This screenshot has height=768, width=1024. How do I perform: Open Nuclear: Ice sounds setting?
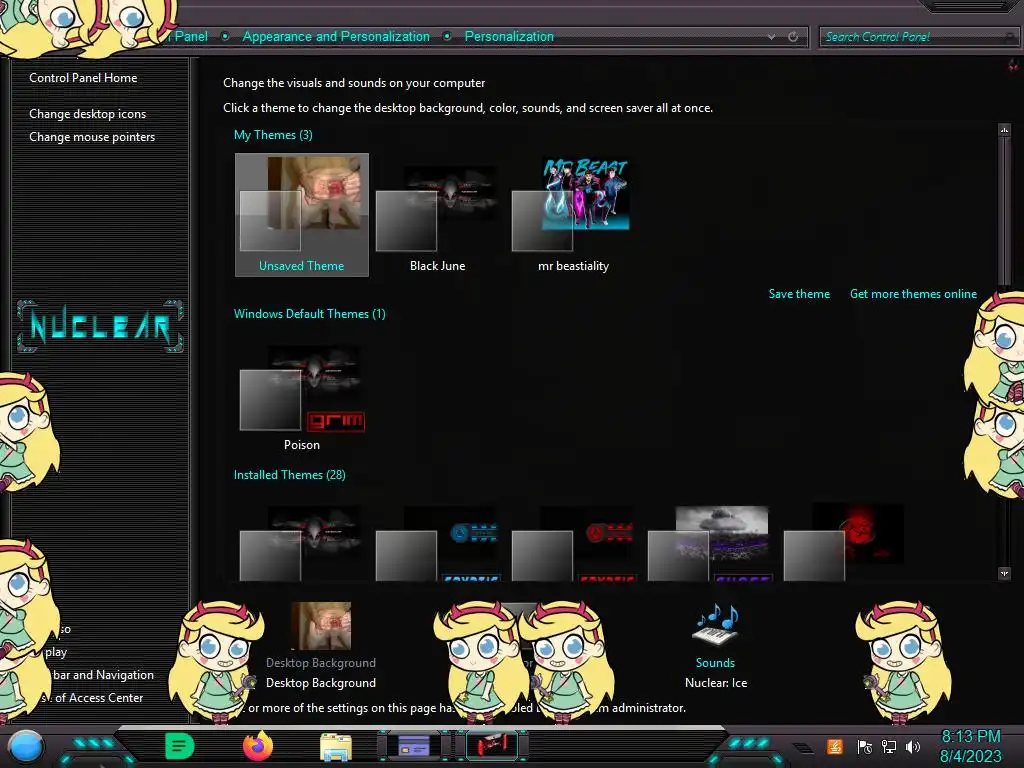click(x=716, y=682)
